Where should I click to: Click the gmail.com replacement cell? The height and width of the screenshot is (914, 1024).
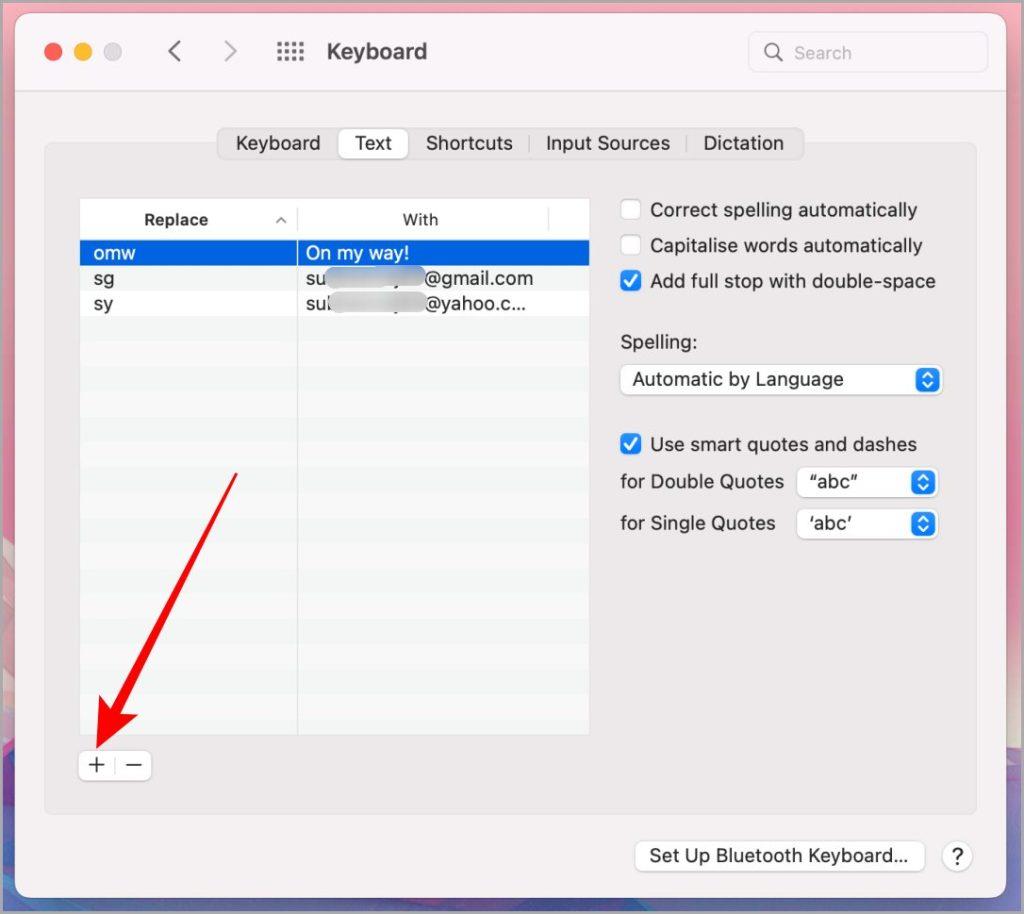tap(443, 278)
